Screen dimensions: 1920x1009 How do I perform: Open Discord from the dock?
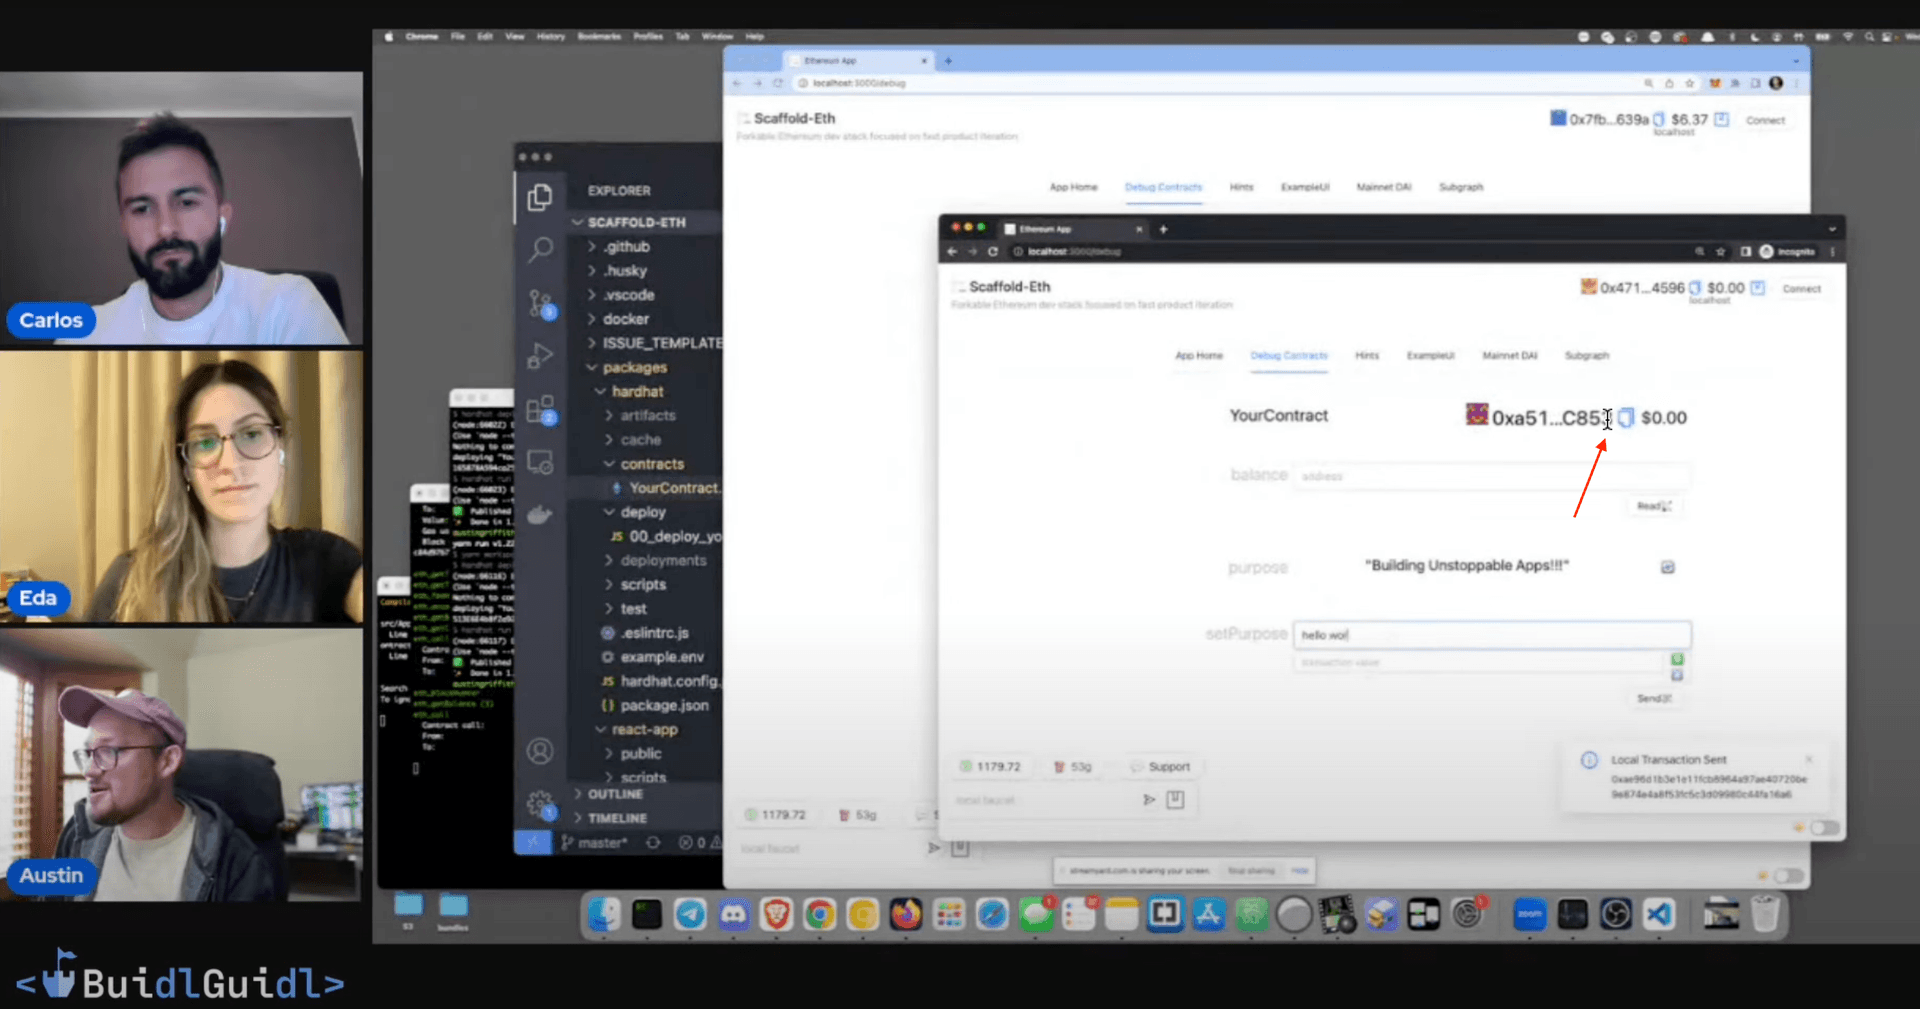coord(733,914)
